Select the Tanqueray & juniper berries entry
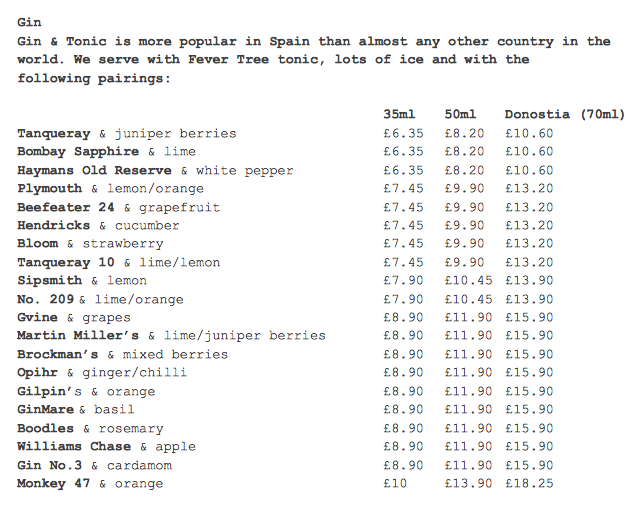 [x=126, y=133]
